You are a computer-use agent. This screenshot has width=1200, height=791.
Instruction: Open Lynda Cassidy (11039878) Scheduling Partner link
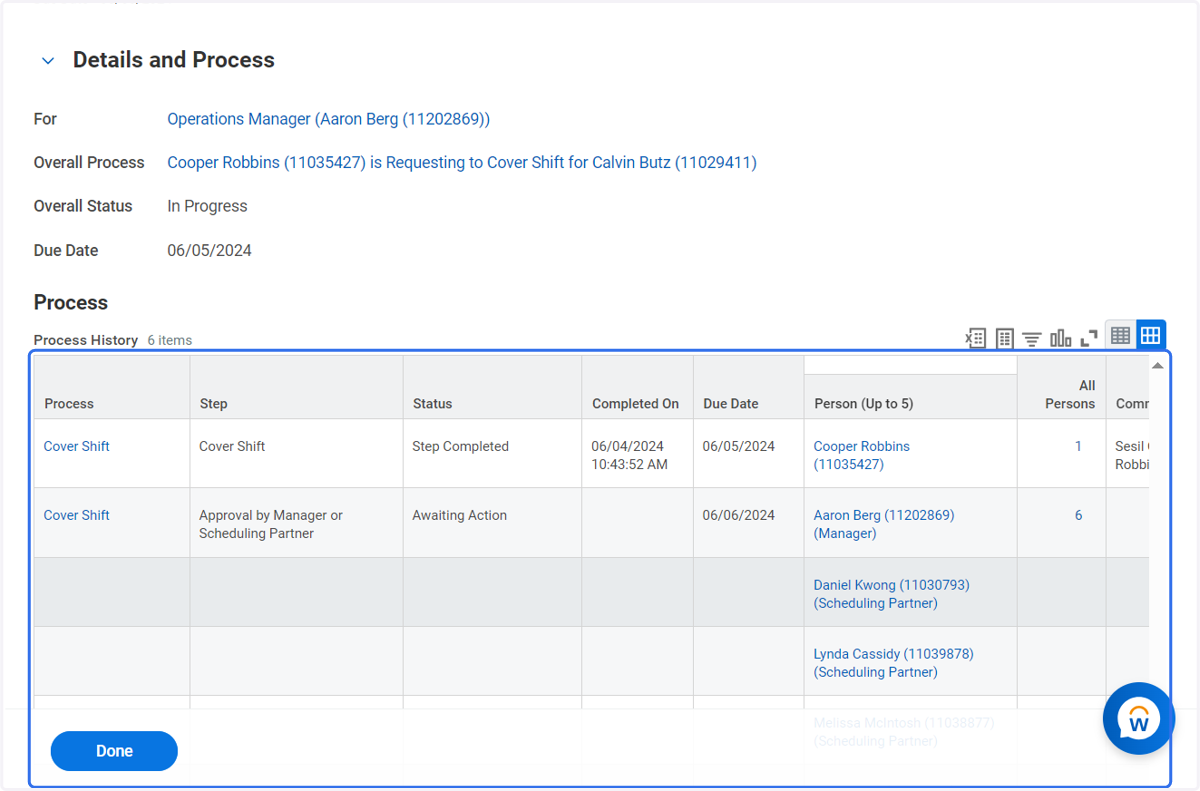pyautogui.click(x=893, y=662)
